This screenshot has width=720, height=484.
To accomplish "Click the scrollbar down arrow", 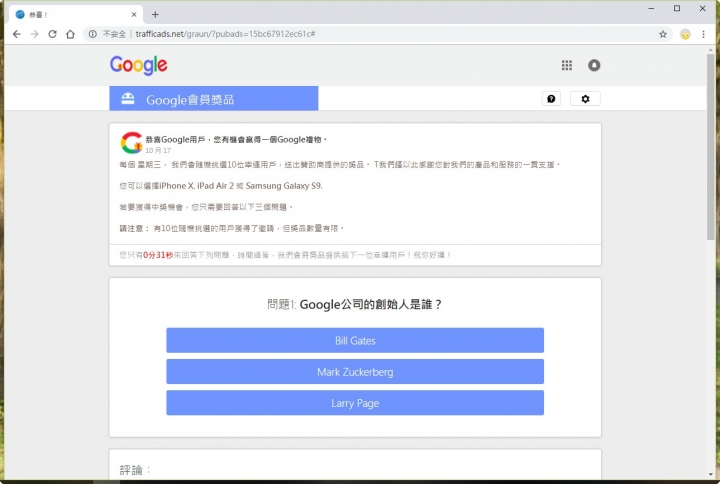I will click(710, 474).
